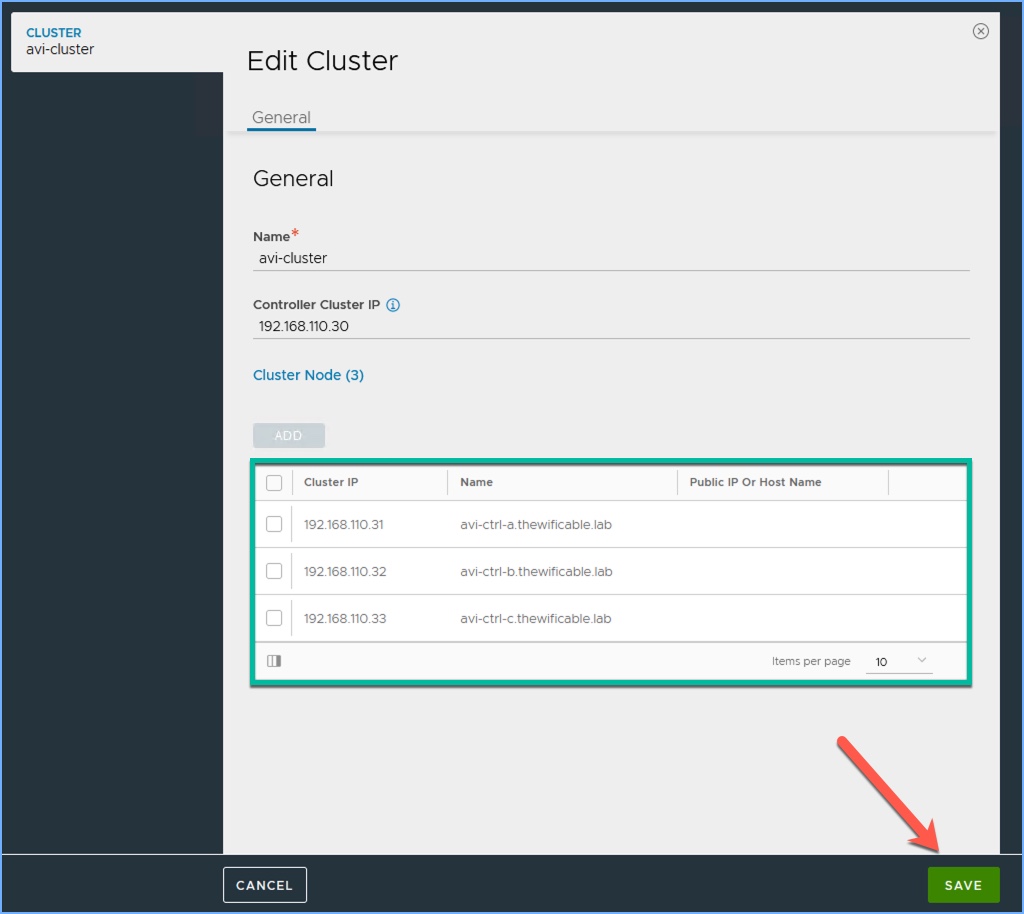The image size is (1024, 914).
Task: Close the Edit Cluster dialog
Action: 980,31
